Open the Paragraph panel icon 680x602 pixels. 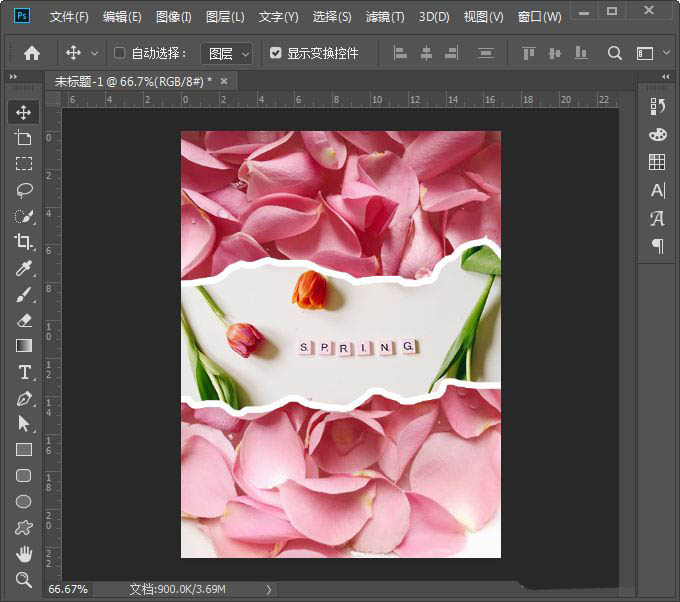658,246
